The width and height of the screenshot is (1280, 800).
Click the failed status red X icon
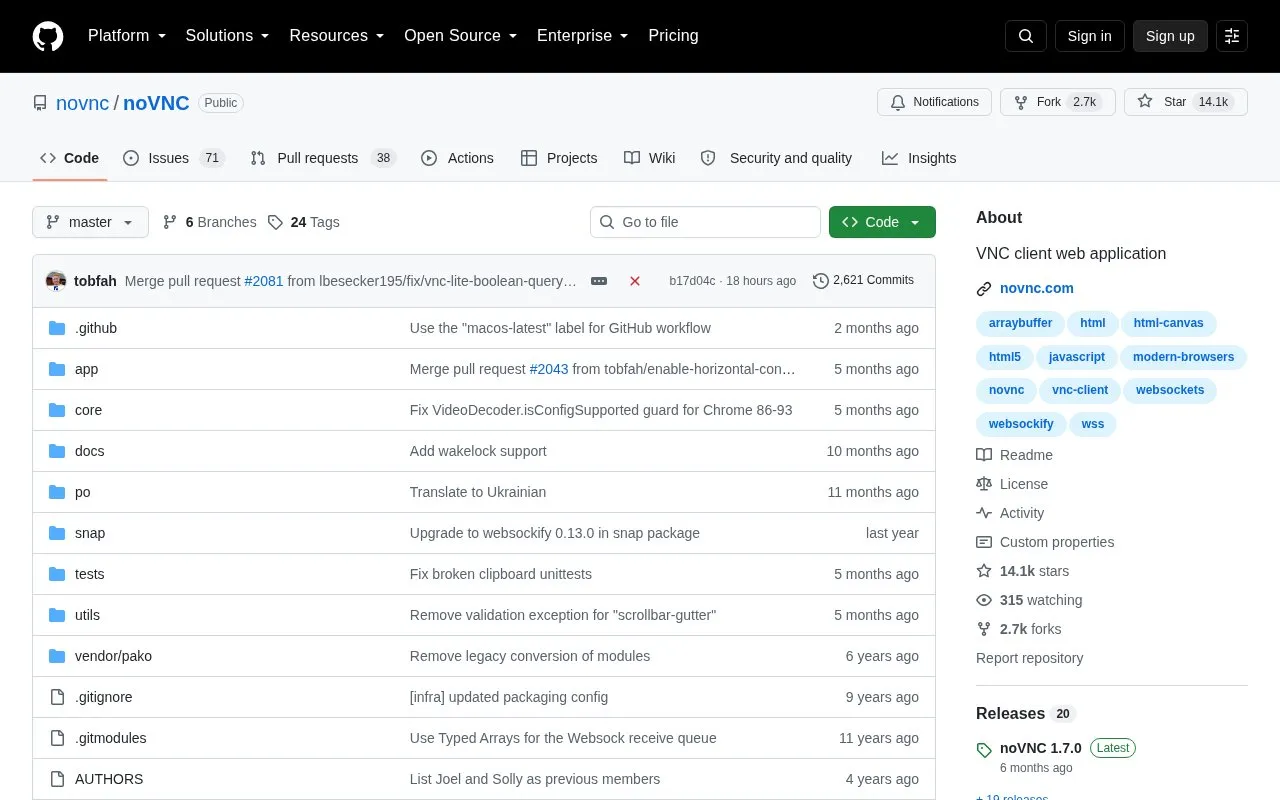click(635, 281)
